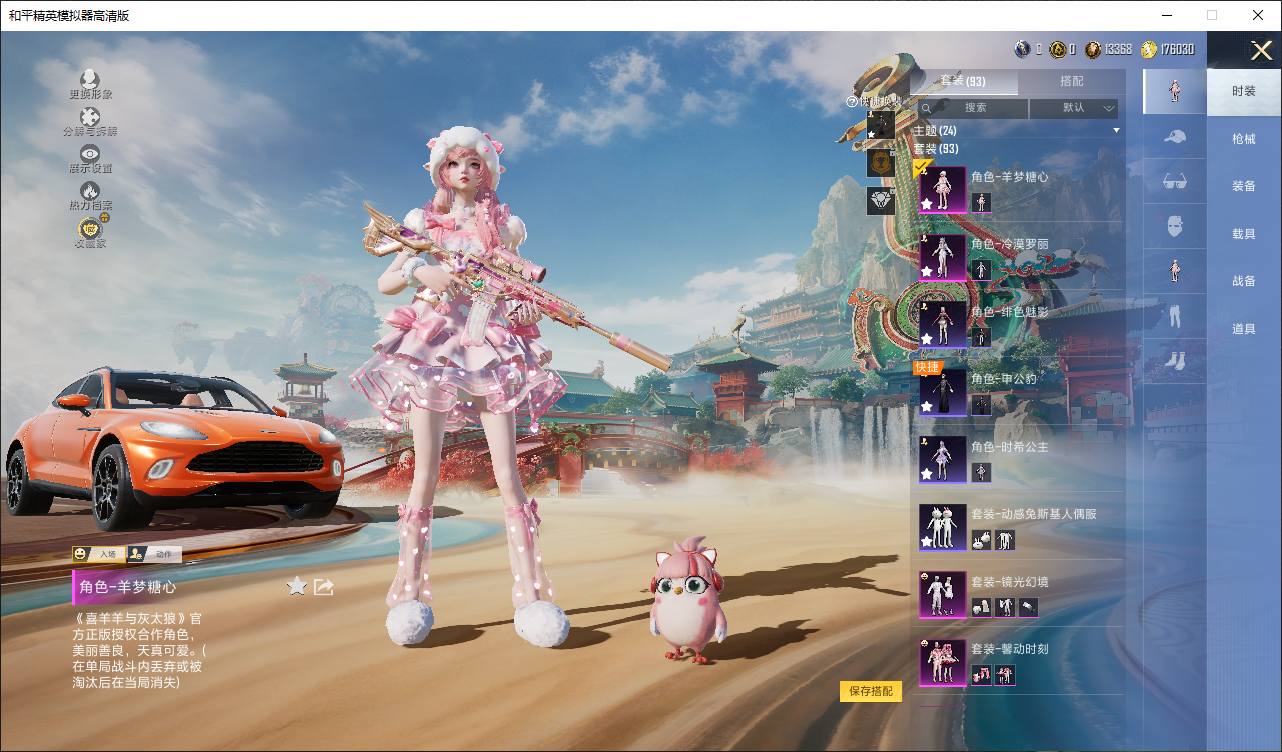Viewport: 1282px width, 752px height.
Task: Click the component icon under 角色-绯色魅影
Action: click(x=981, y=337)
